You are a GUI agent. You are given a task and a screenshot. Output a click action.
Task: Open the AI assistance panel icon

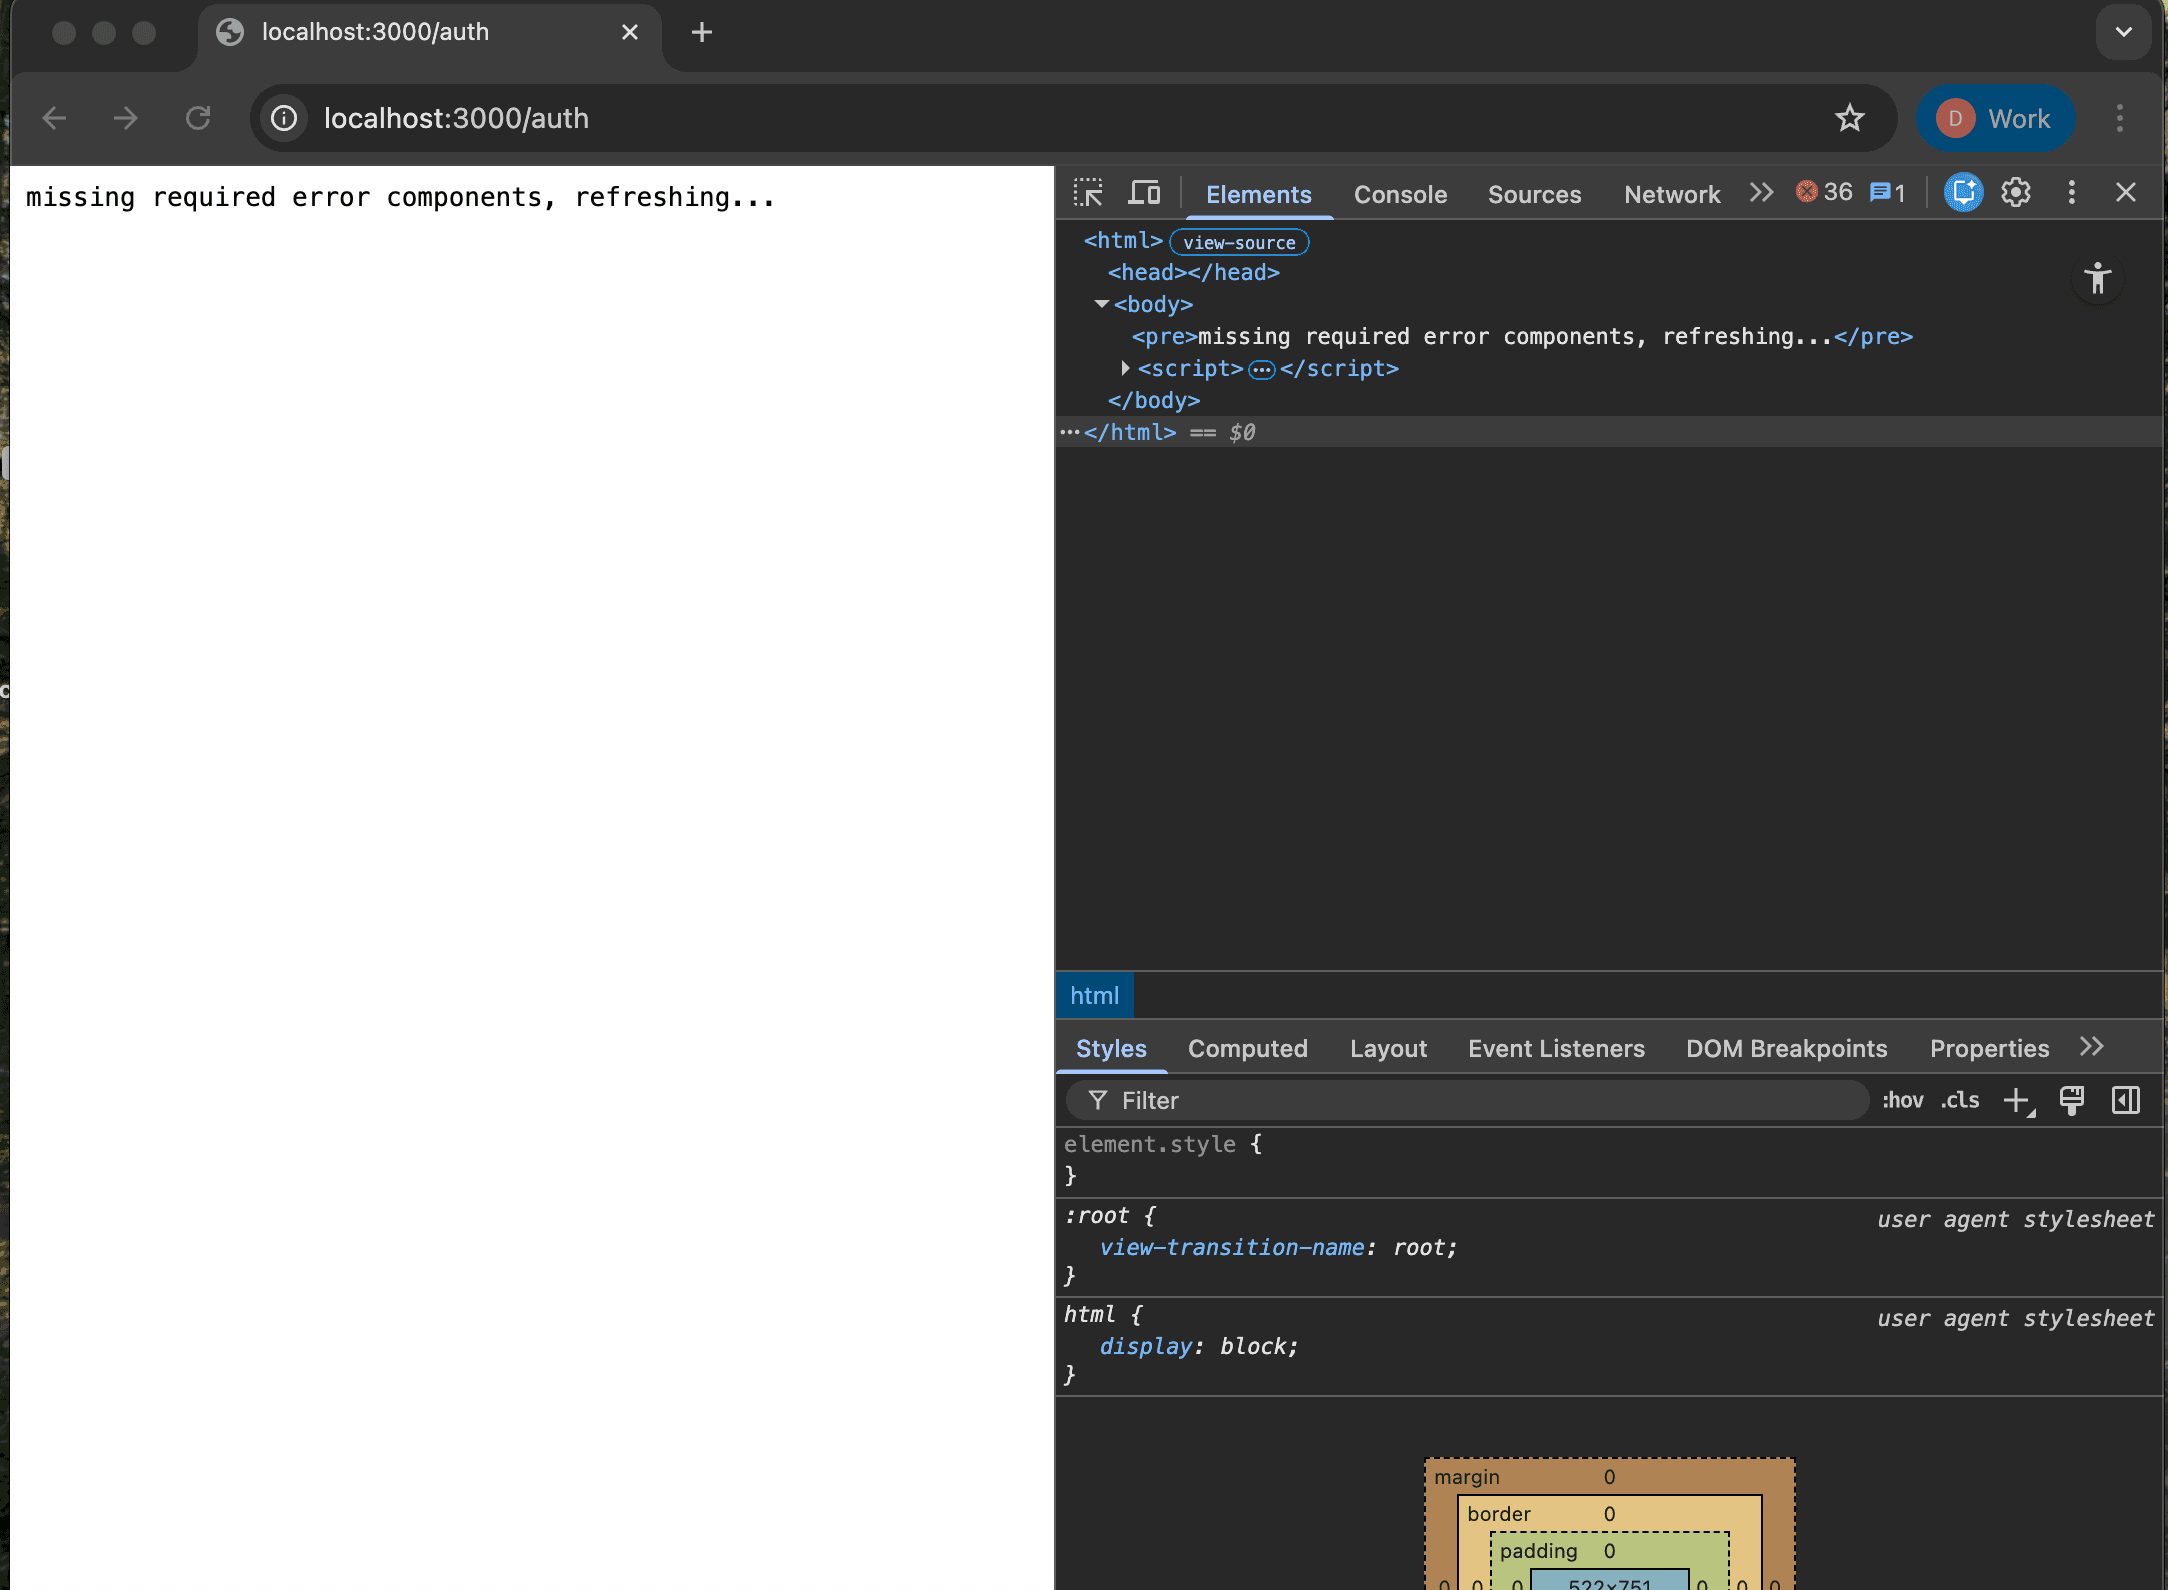pos(1963,192)
